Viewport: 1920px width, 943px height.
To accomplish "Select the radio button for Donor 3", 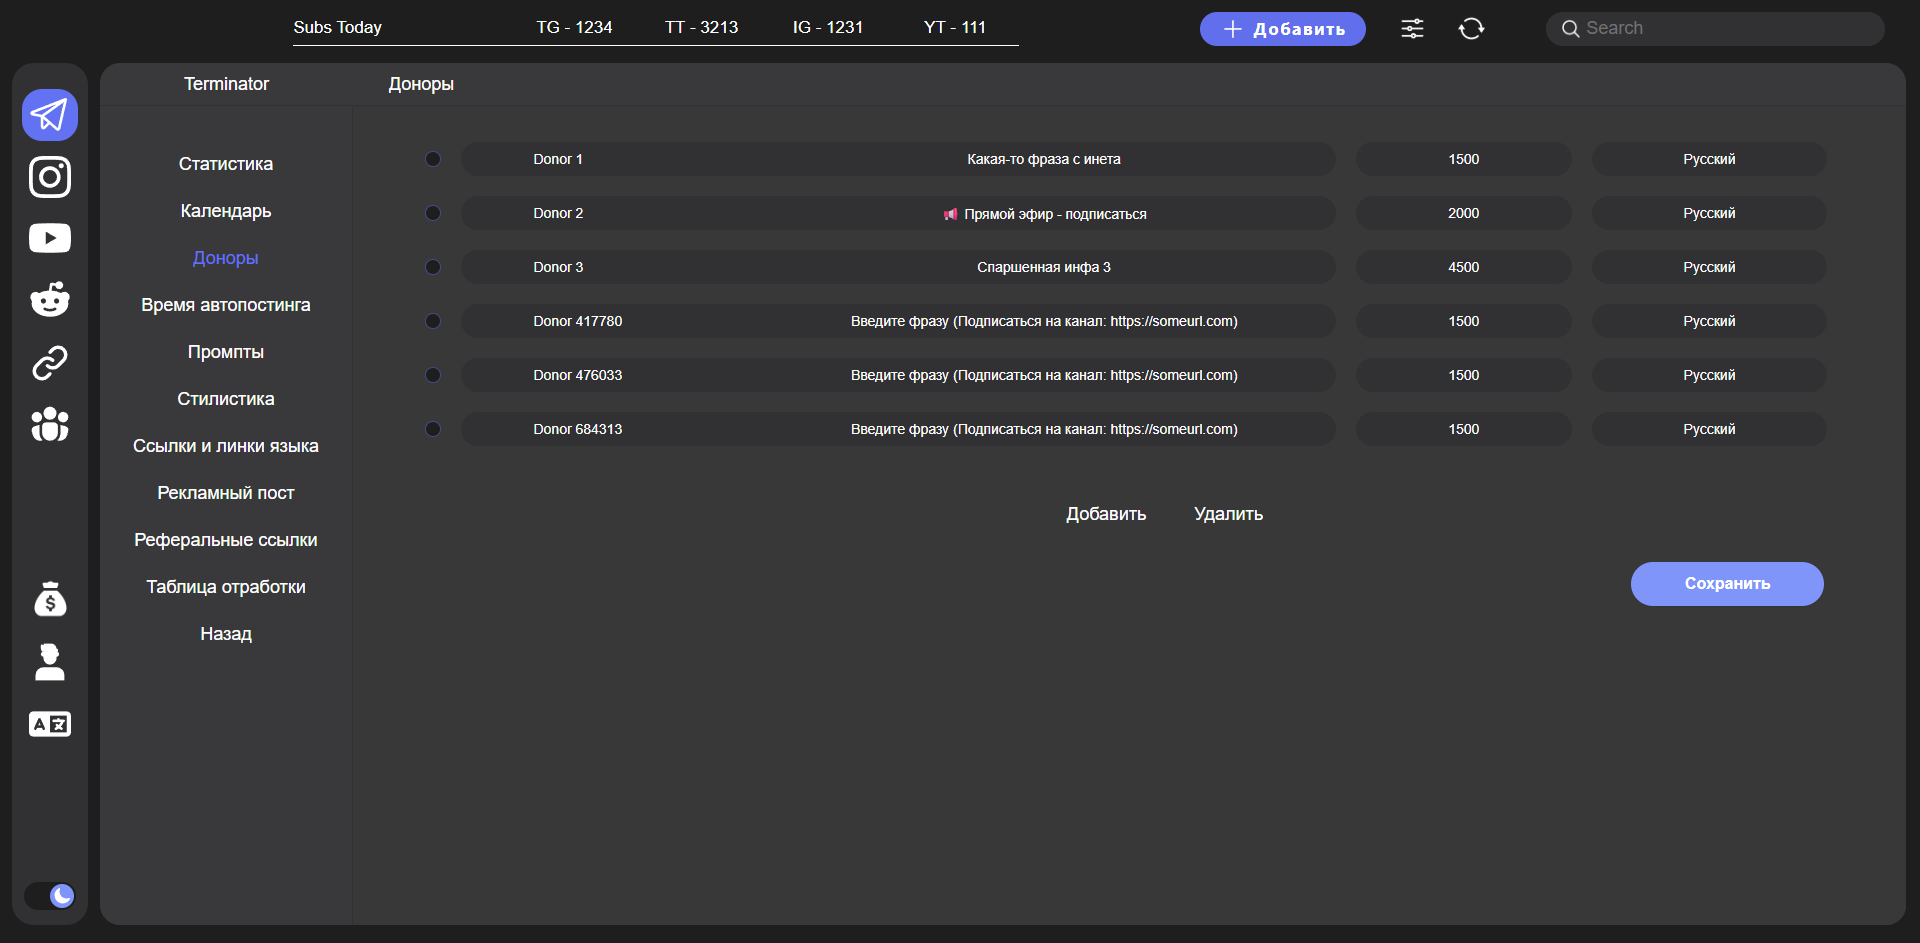I will [433, 267].
